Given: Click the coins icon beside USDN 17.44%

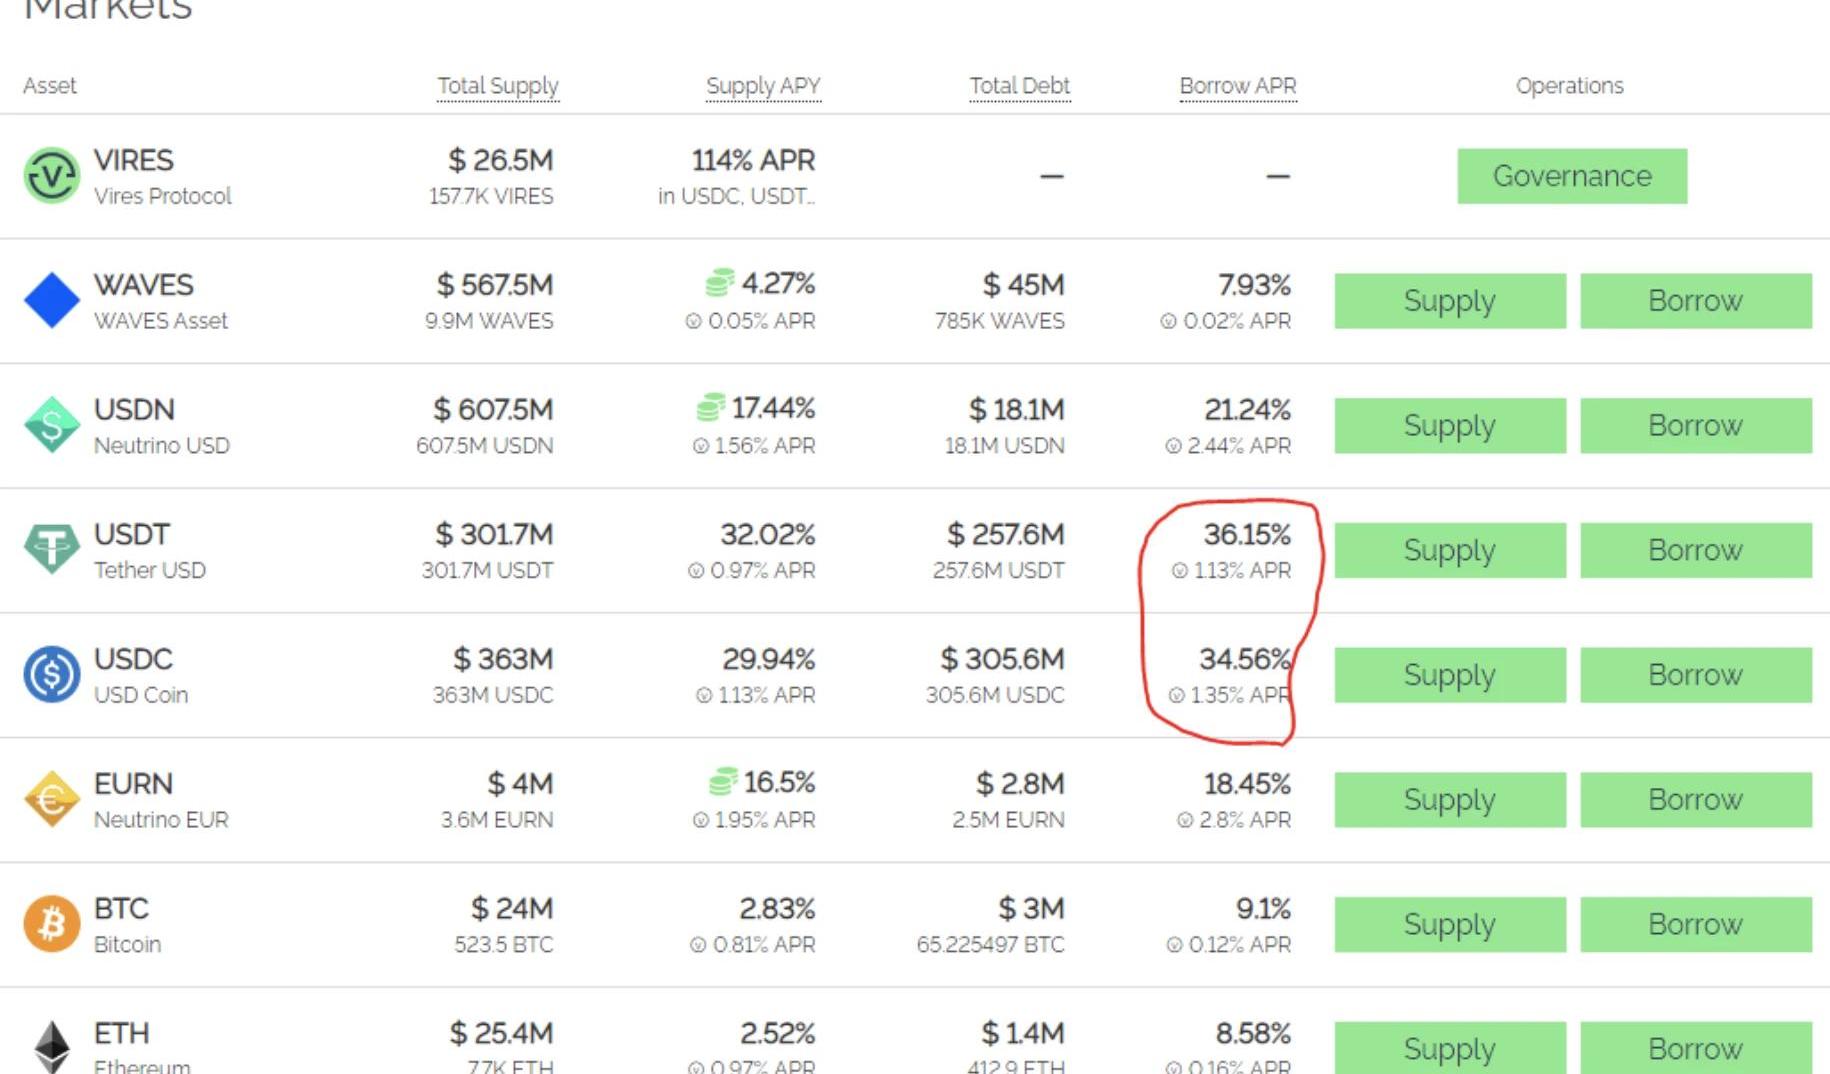Looking at the screenshot, I should [x=710, y=408].
